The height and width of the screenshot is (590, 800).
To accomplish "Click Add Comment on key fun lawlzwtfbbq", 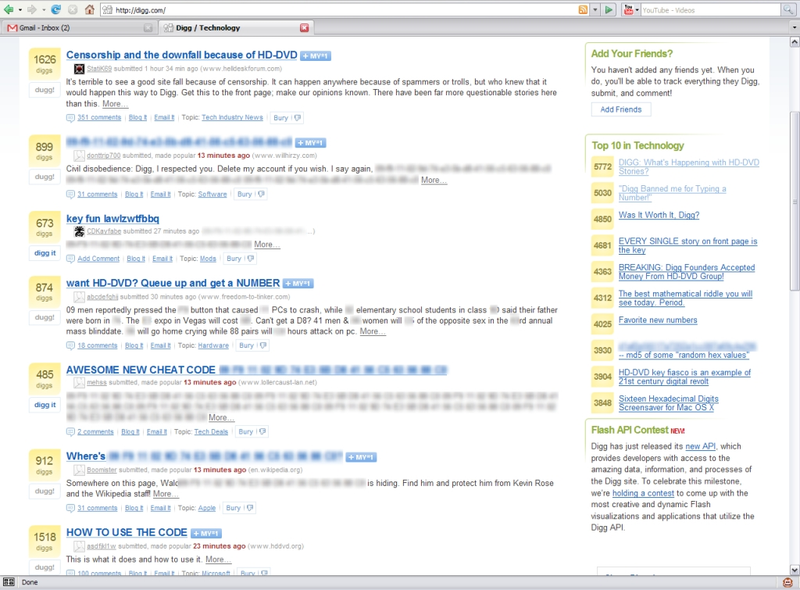I will (x=98, y=259).
